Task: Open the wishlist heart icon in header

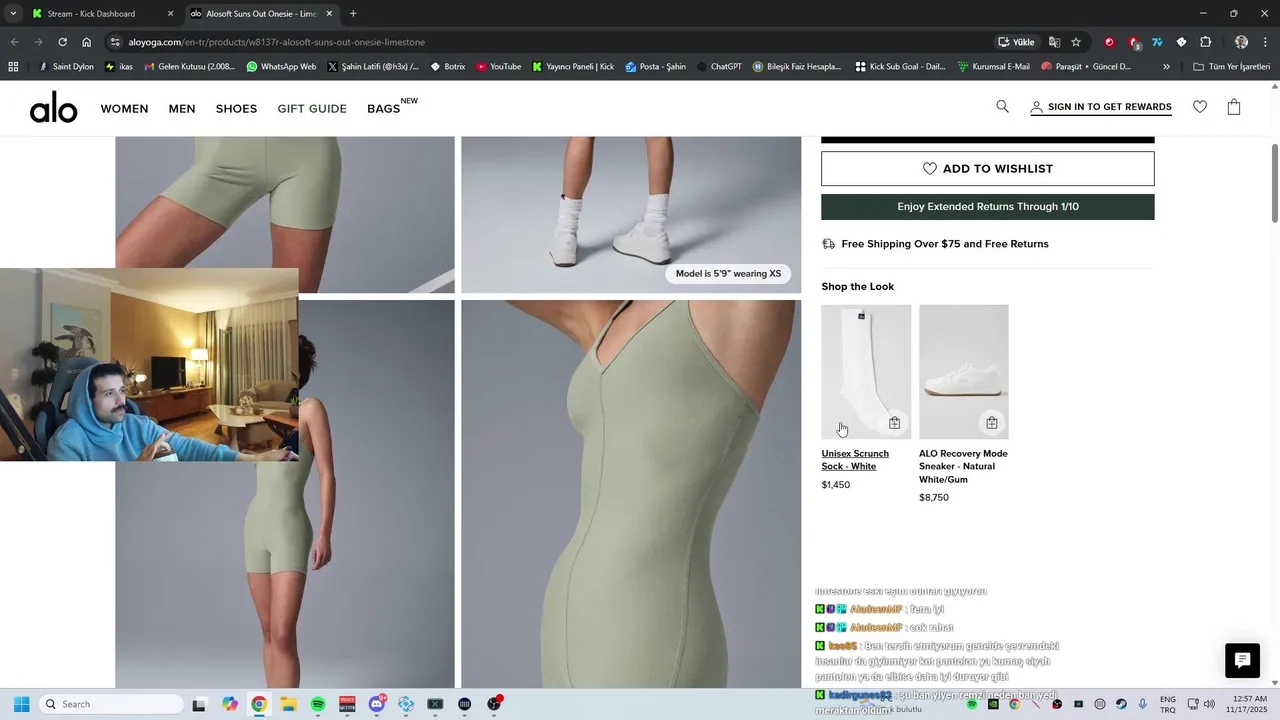Action: 1200,107
